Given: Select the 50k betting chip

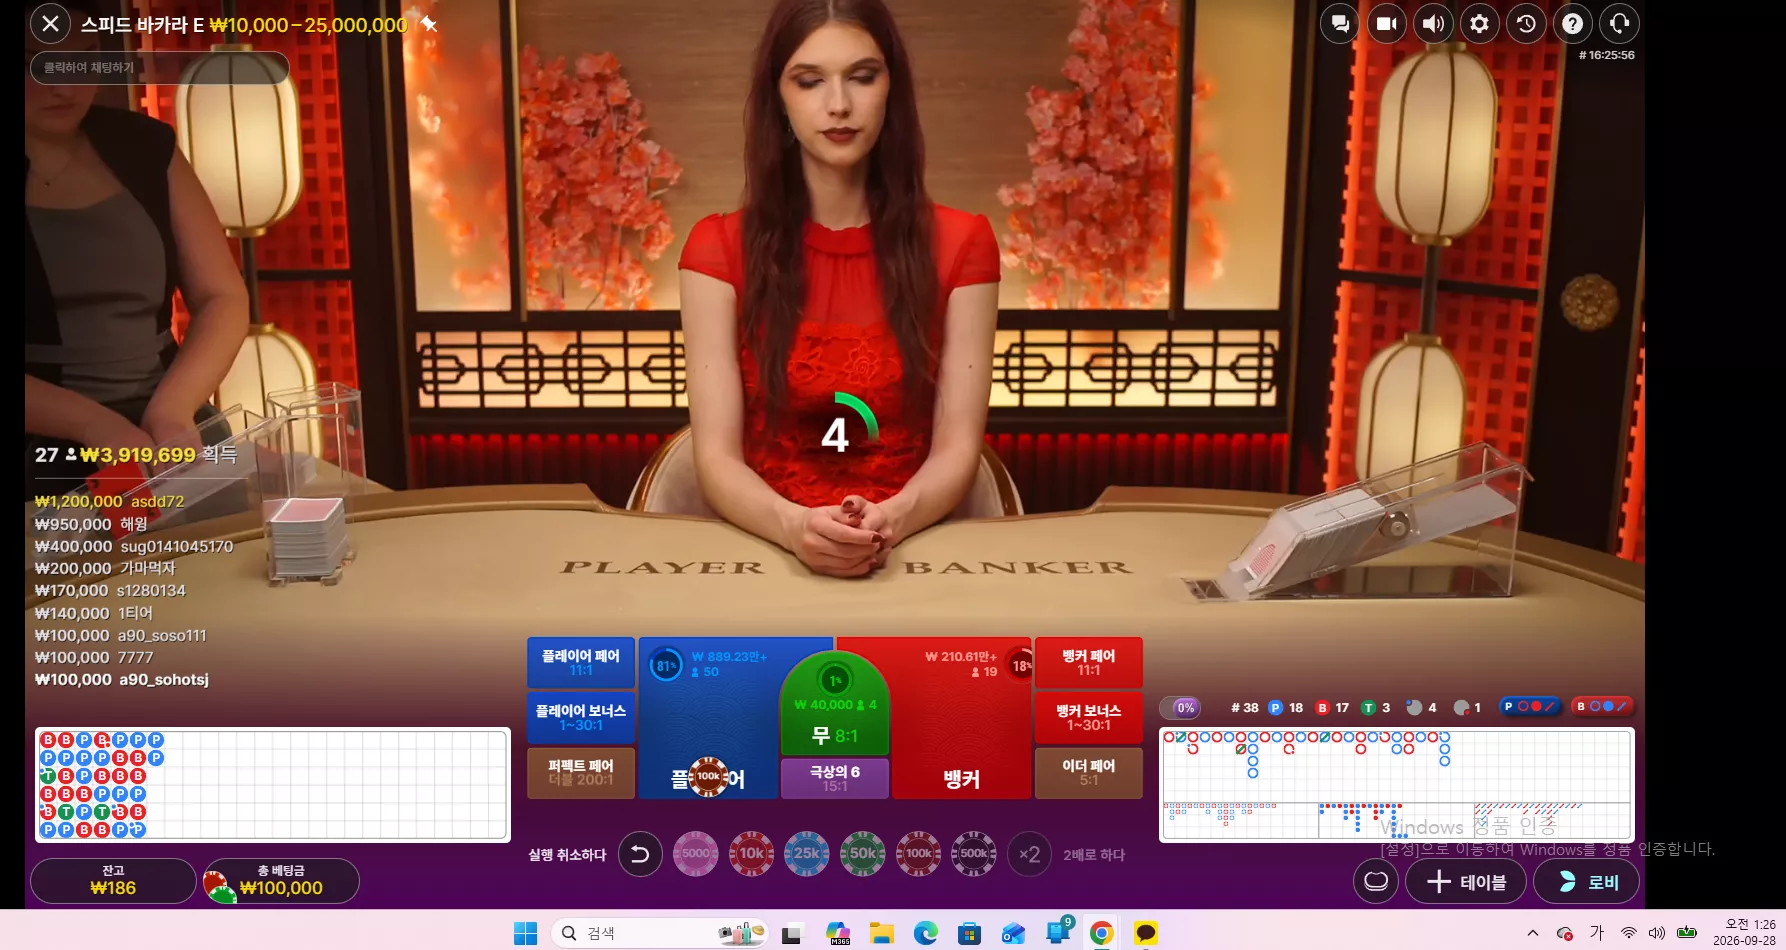Looking at the screenshot, I should [862, 854].
